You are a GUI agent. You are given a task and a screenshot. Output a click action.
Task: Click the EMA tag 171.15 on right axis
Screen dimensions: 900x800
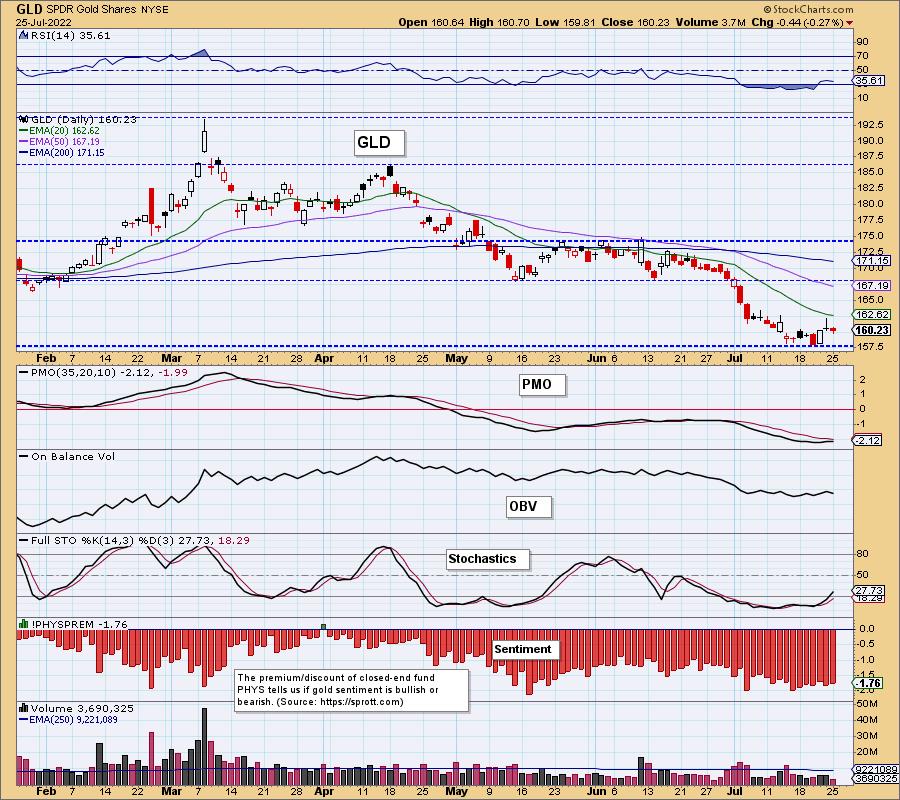click(872, 261)
